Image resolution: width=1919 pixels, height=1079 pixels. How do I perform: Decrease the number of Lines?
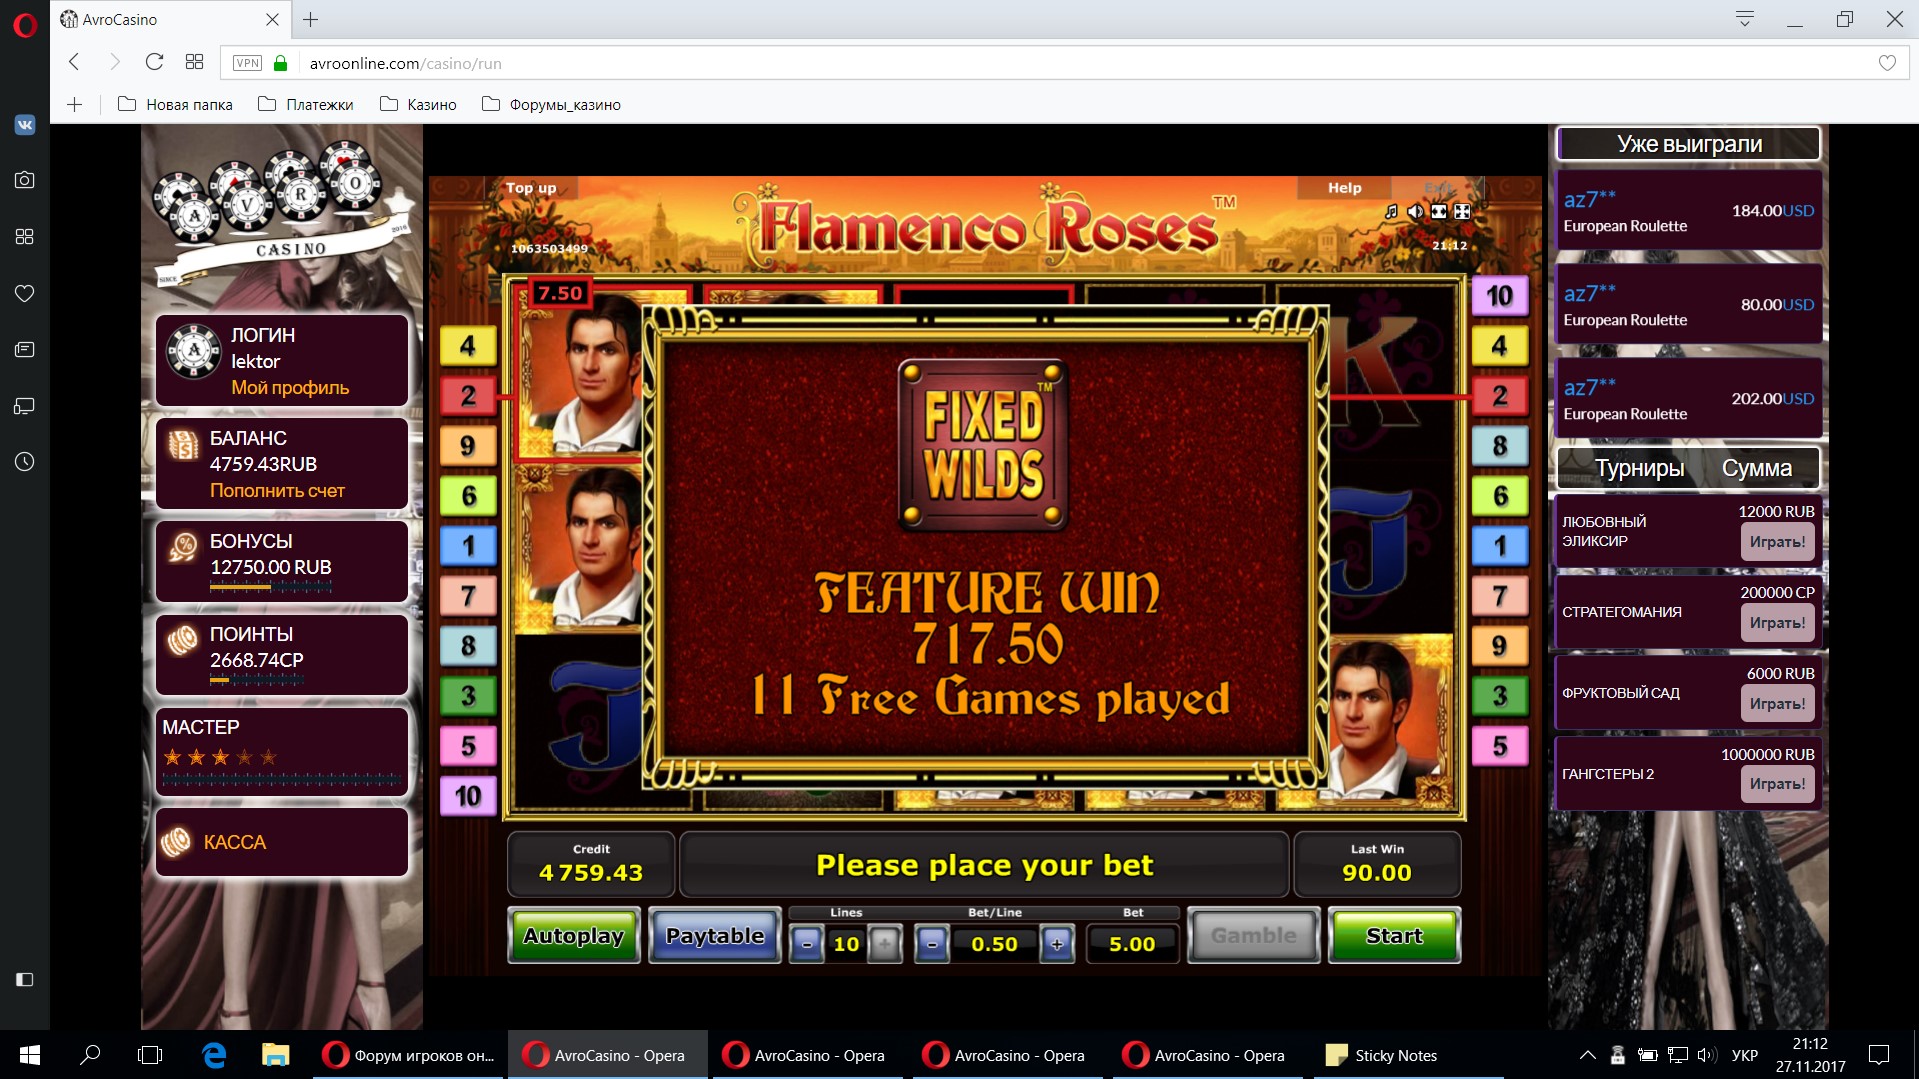(807, 944)
